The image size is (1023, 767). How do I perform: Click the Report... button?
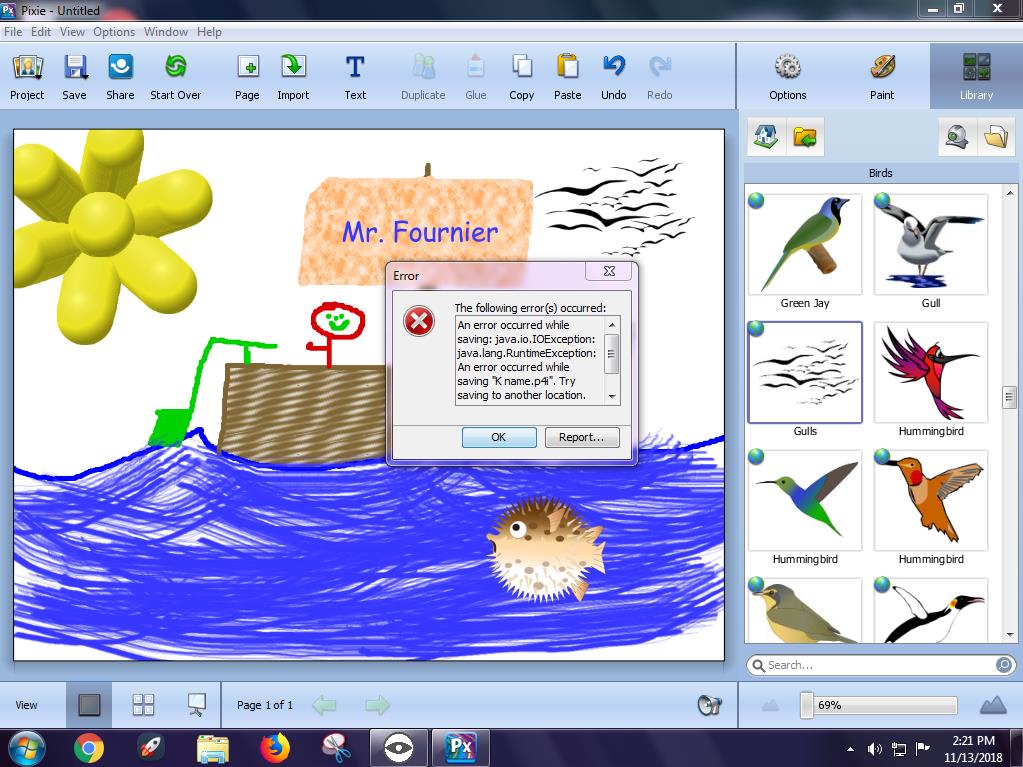(x=581, y=437)
